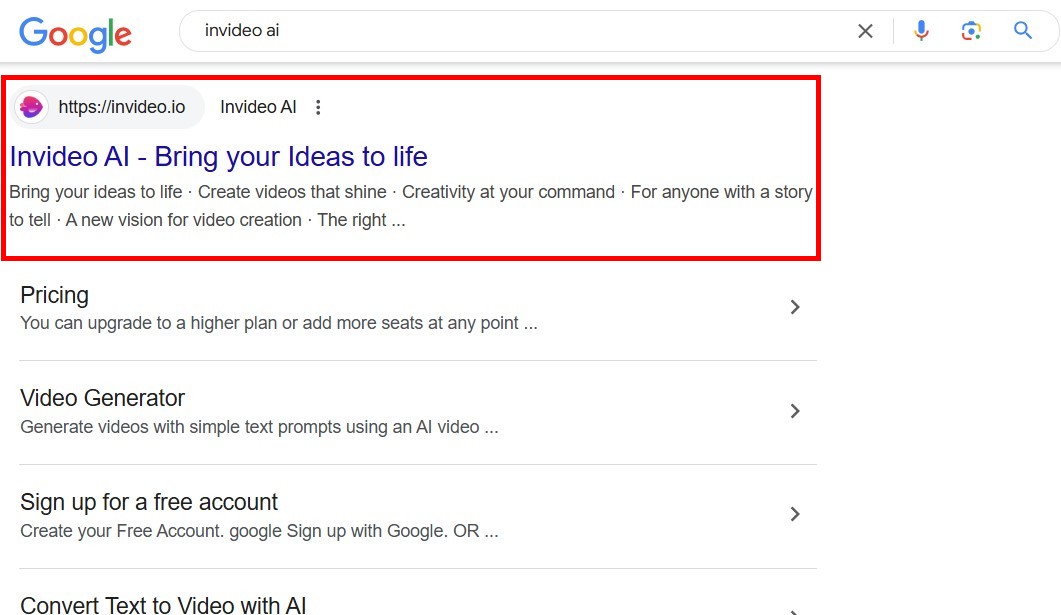The height and width of the screenshot is (615, 1061).
Task: Open 'Convert Text to Video with AI'
Action: click(x=163, y=604)
